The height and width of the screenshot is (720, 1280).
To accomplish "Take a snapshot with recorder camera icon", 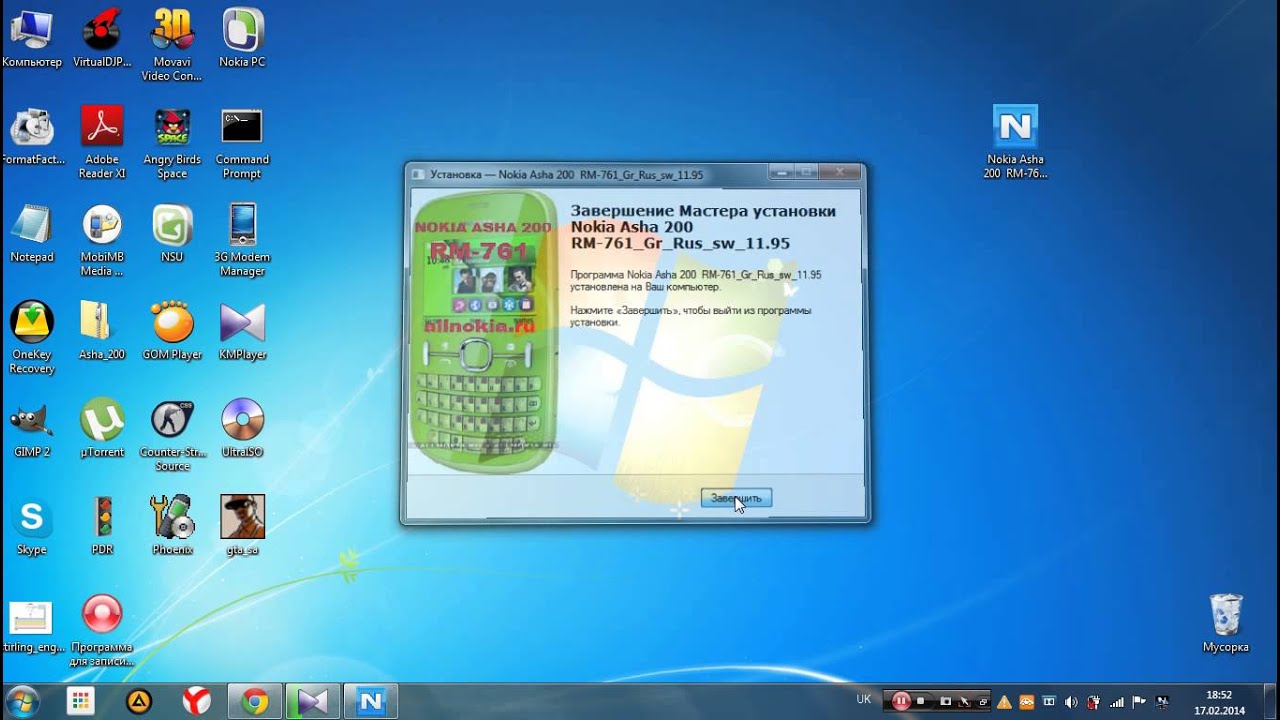I will [x=946, y=701].
